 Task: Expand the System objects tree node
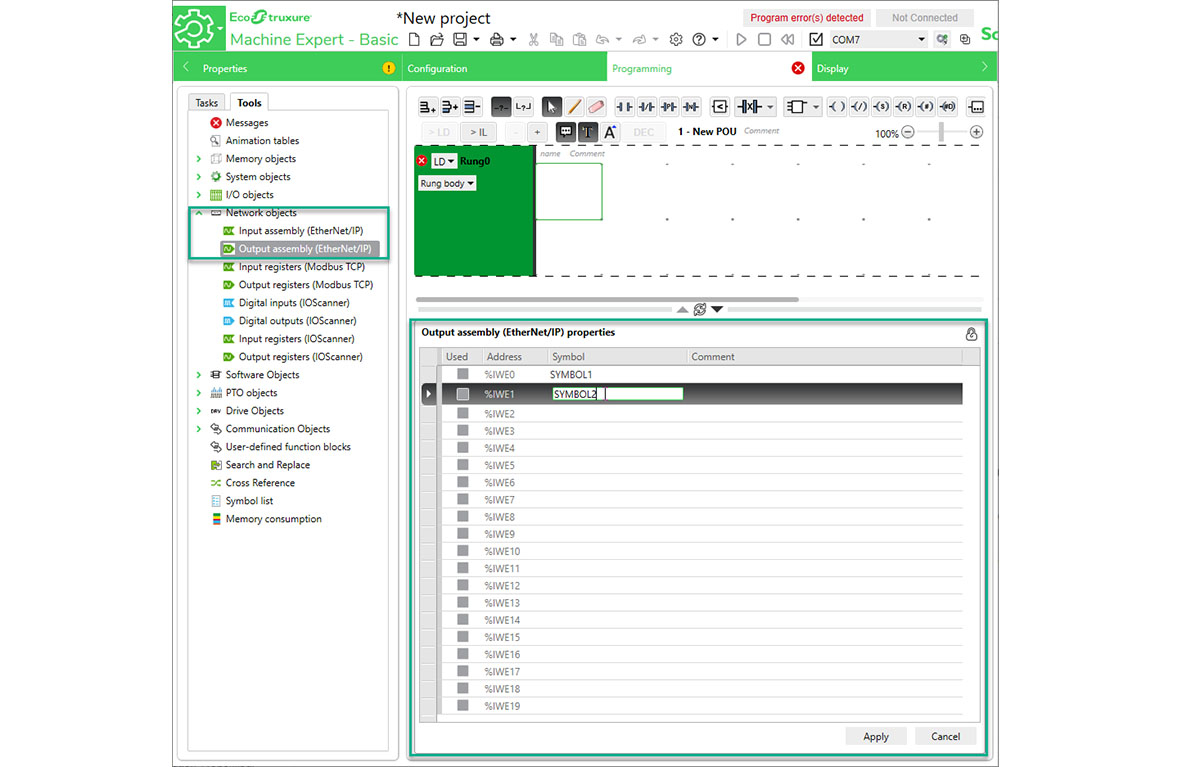coord(199,177)
